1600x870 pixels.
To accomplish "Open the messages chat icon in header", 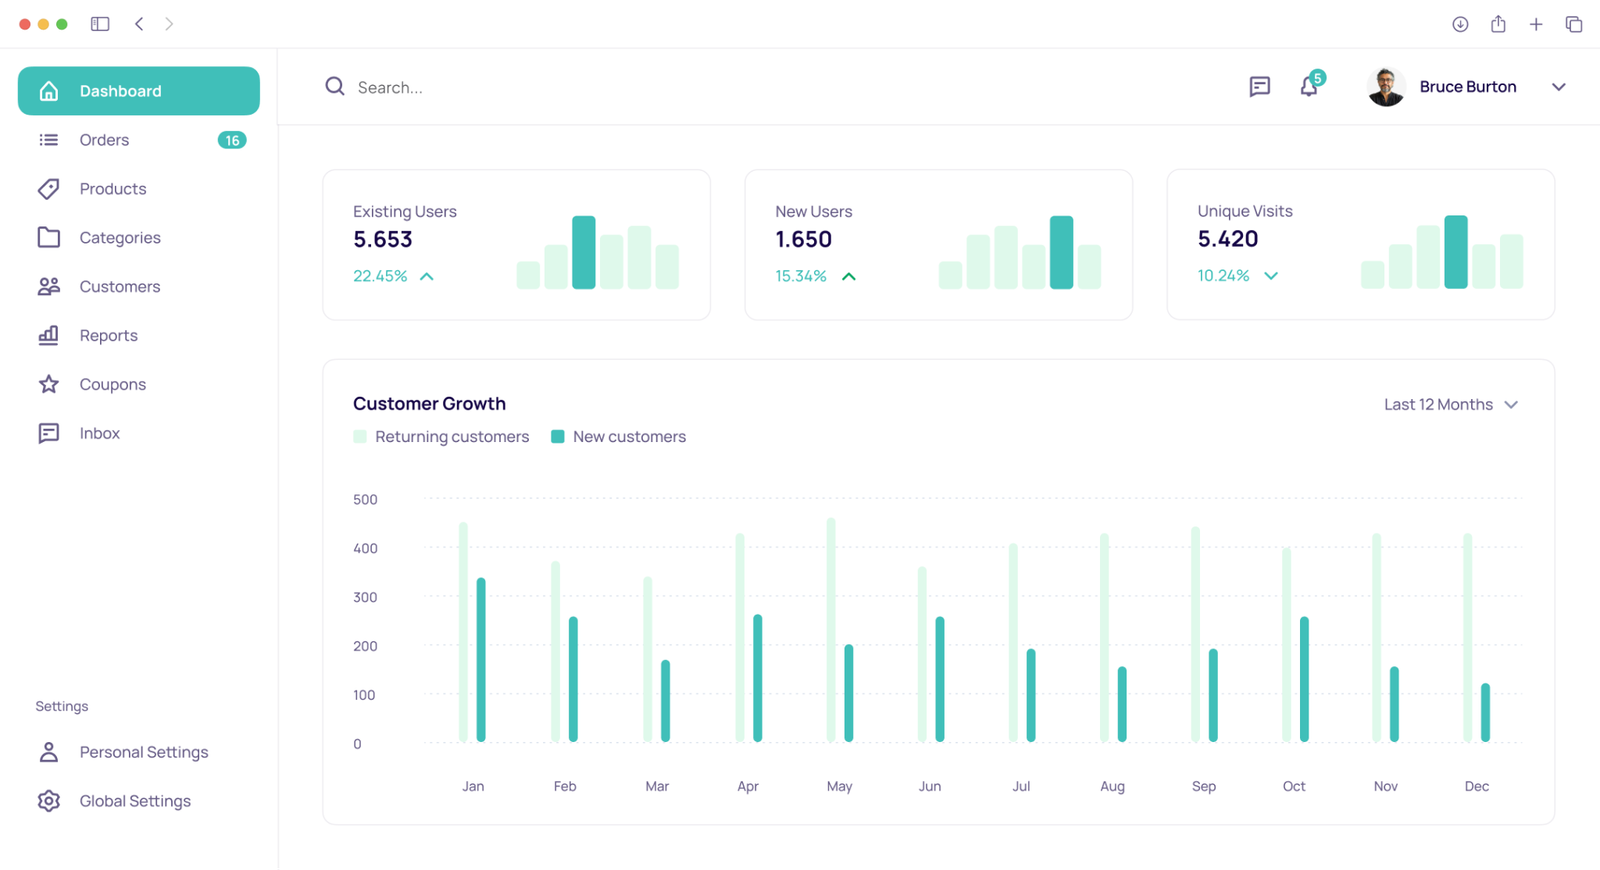I will click(1259, 87).
